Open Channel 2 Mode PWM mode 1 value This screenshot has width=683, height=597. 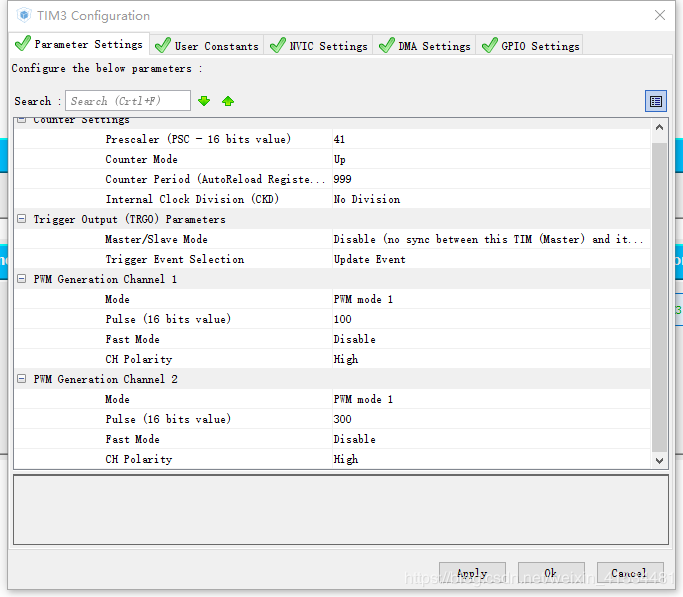click(491, 399)
